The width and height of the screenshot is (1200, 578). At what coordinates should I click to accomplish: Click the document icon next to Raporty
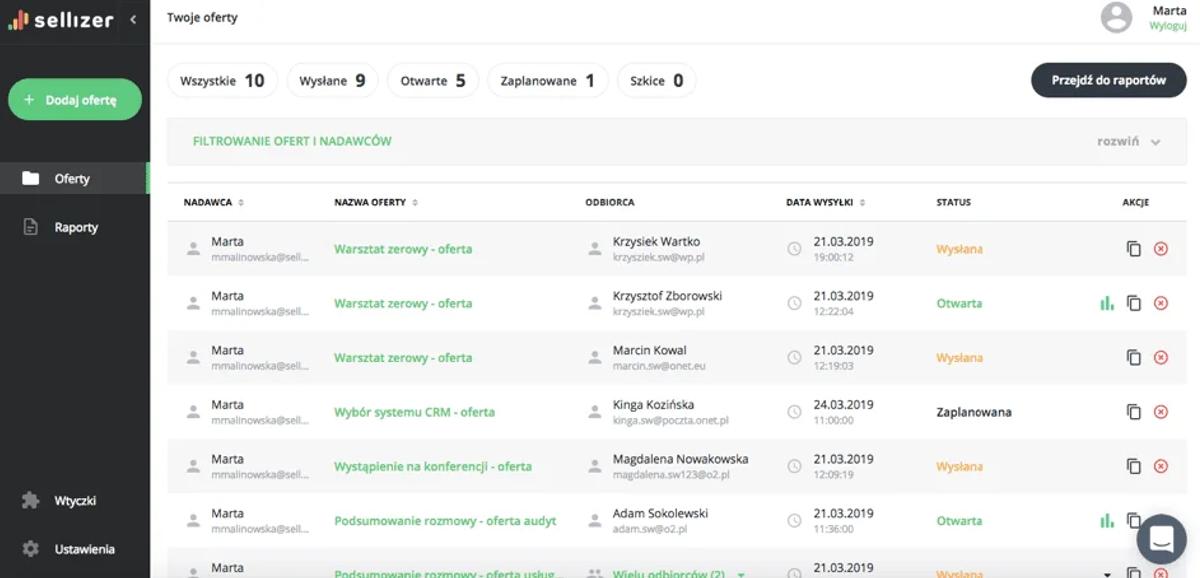point(31,227)
